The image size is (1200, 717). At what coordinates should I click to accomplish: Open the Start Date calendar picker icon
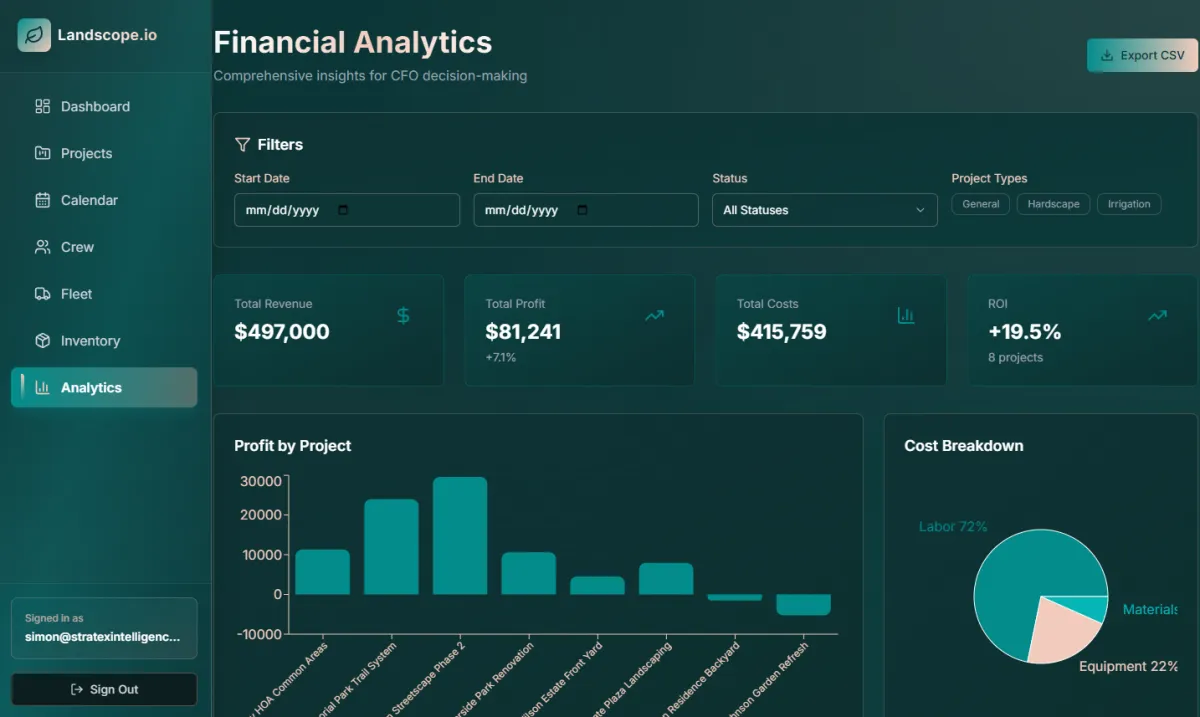(344, 211)
